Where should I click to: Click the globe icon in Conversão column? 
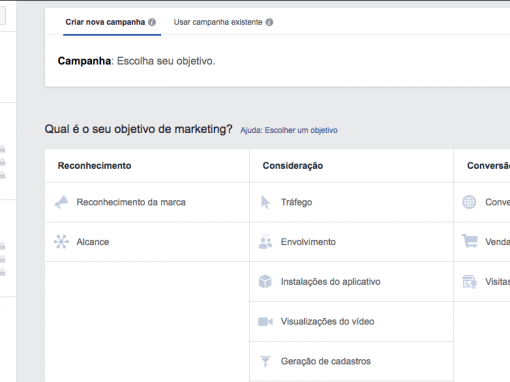tap(469, 202)
